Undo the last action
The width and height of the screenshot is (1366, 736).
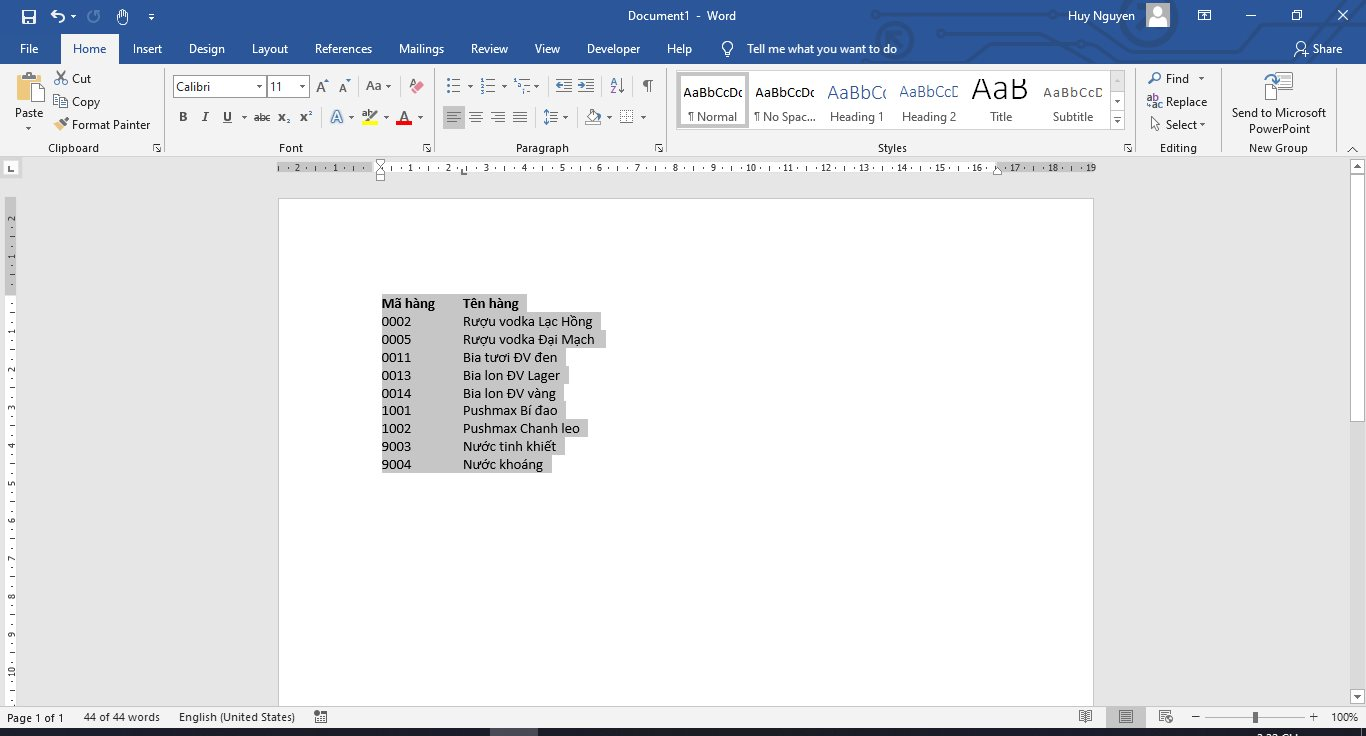58,16
